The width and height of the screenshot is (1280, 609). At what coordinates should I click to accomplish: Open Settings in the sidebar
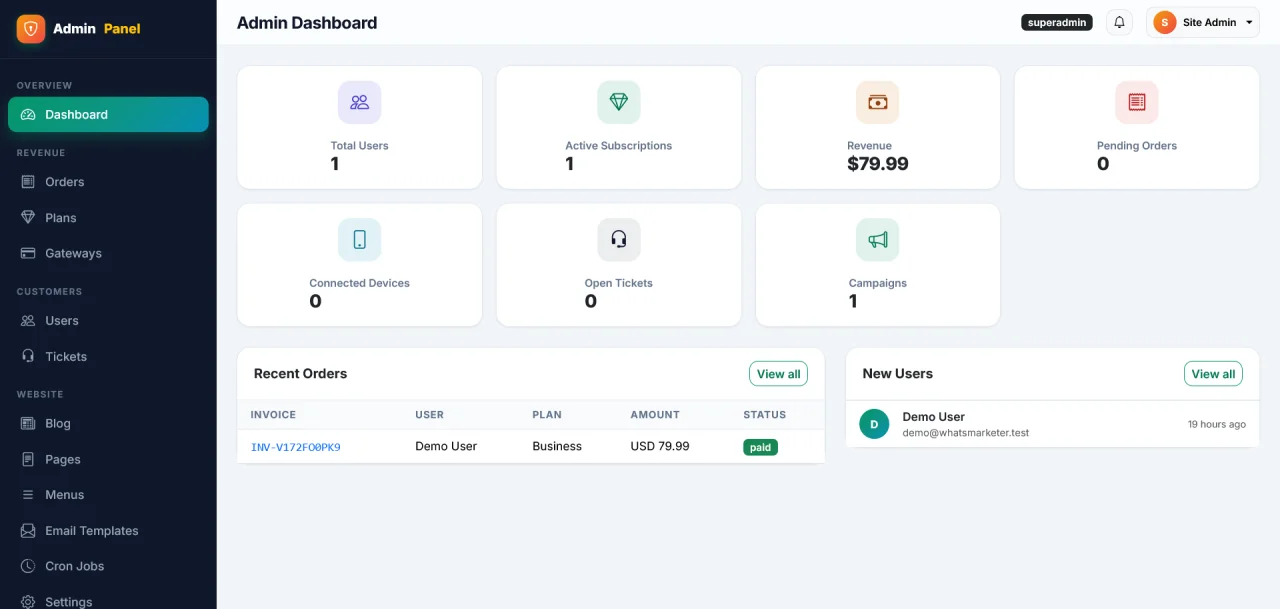pos(108,602)
